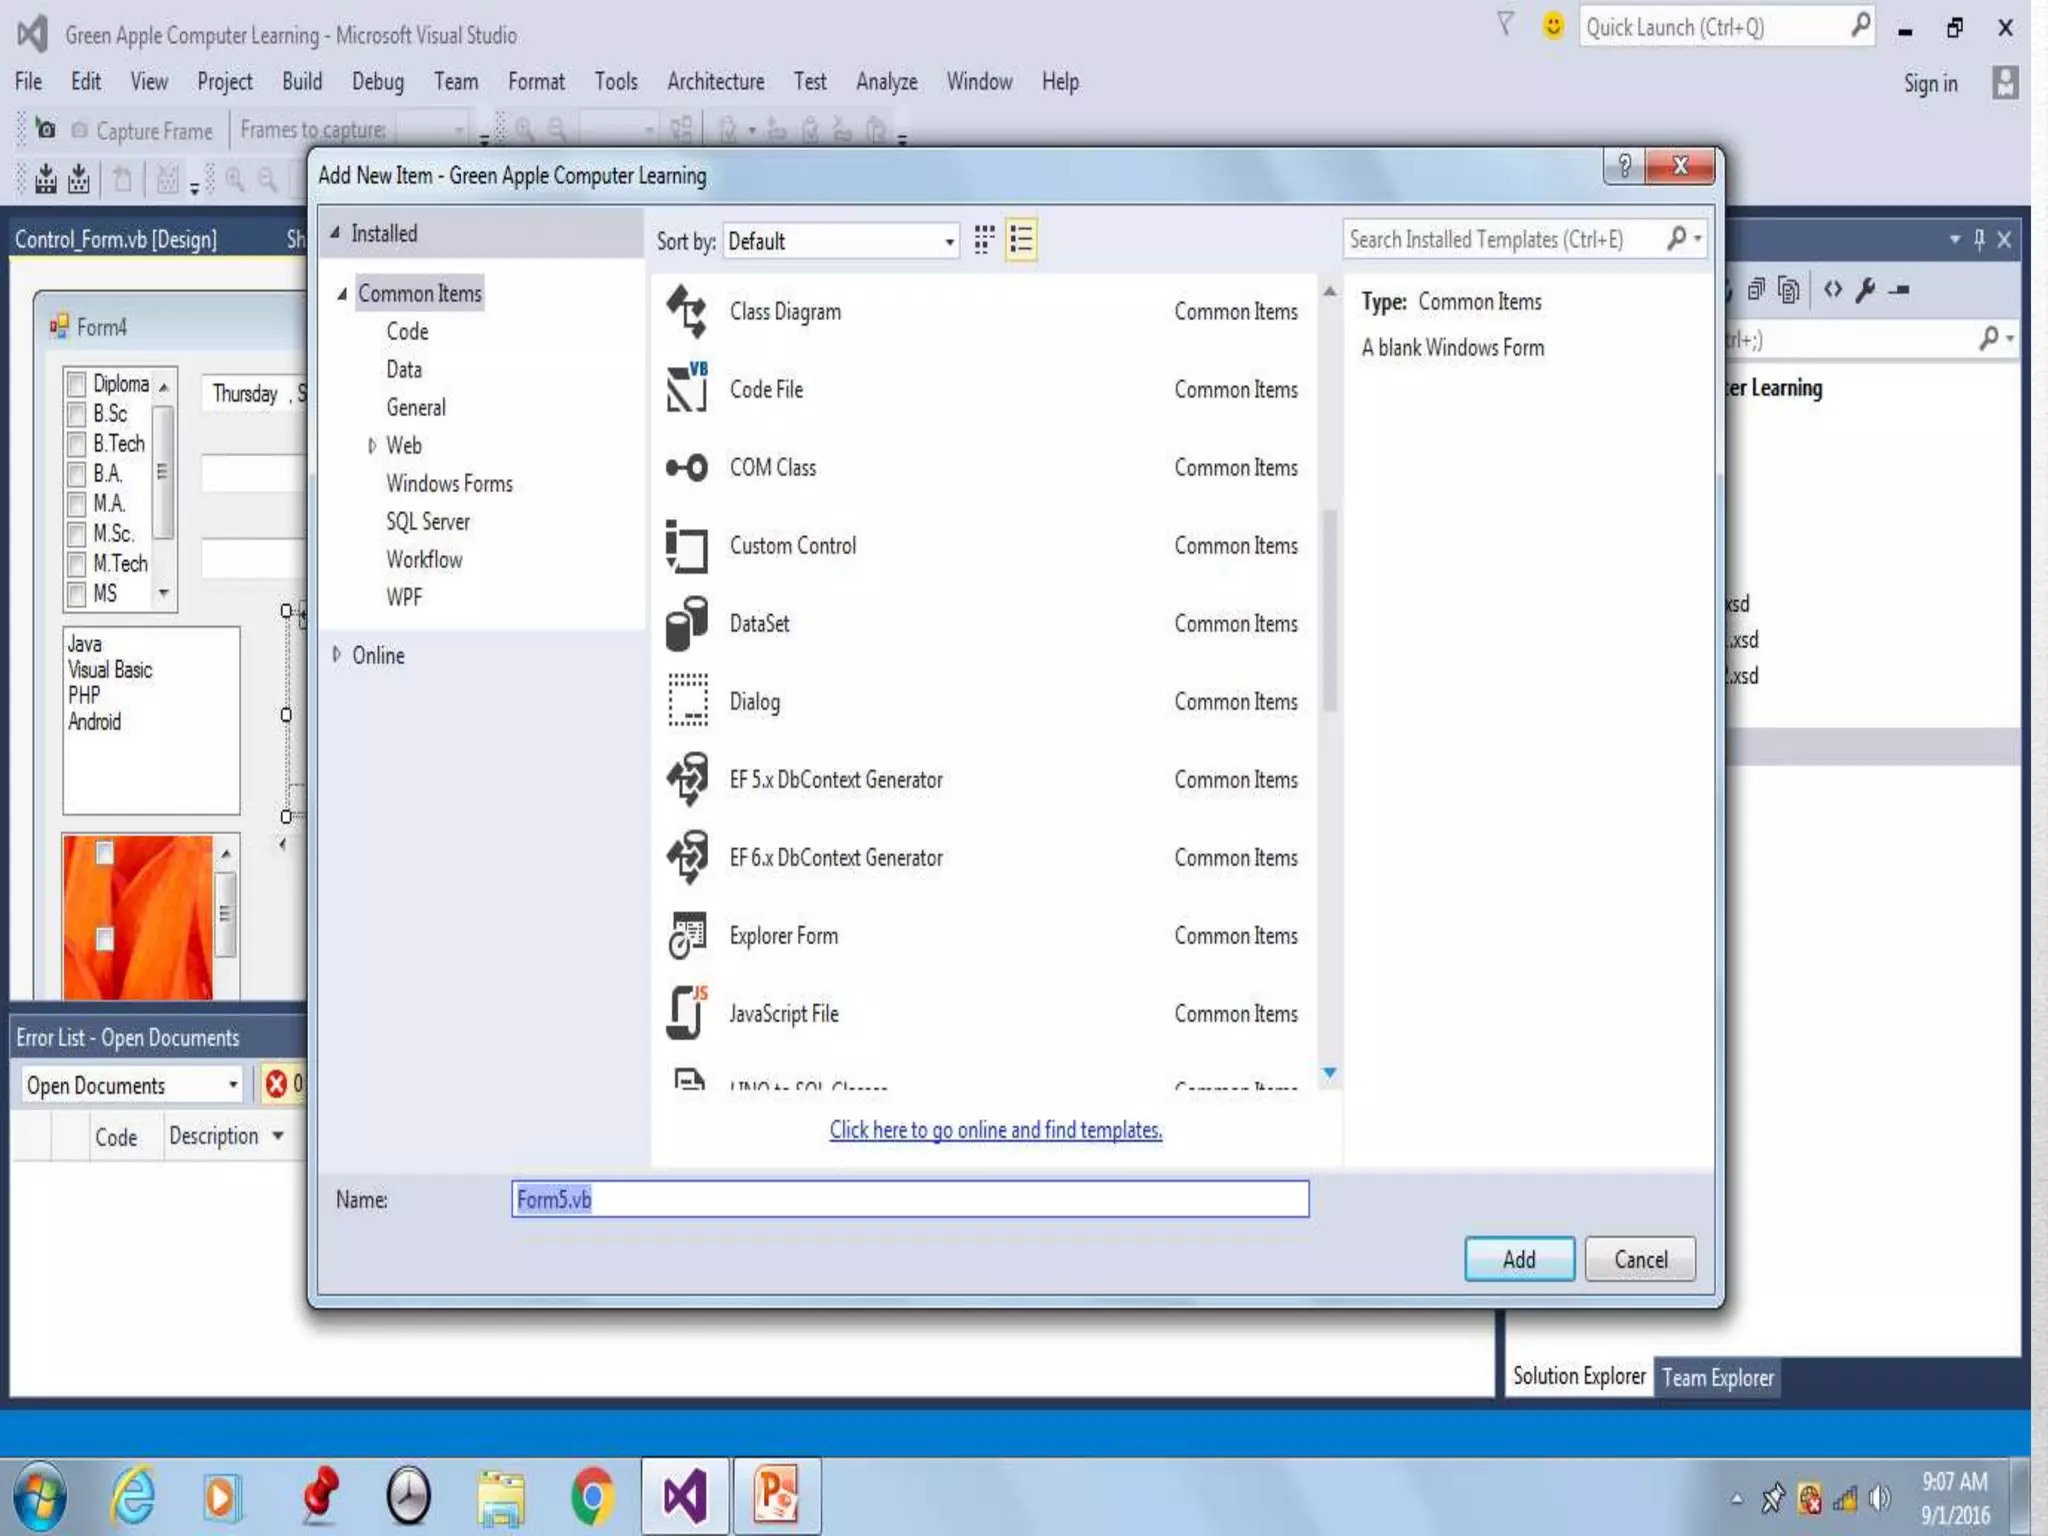Select the Class Diagram template icon
Screen dimensions: 2048x1536
687,311
